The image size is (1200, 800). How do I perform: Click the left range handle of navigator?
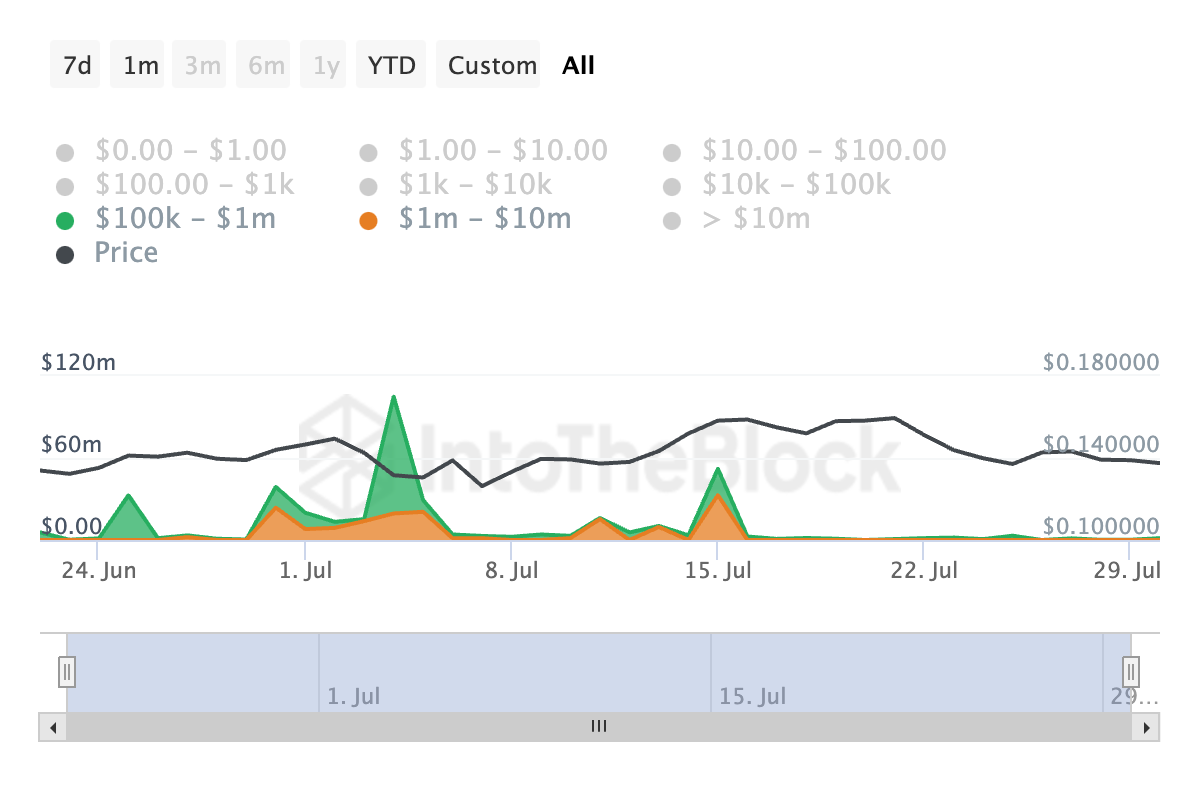click(x=67, y=669)
